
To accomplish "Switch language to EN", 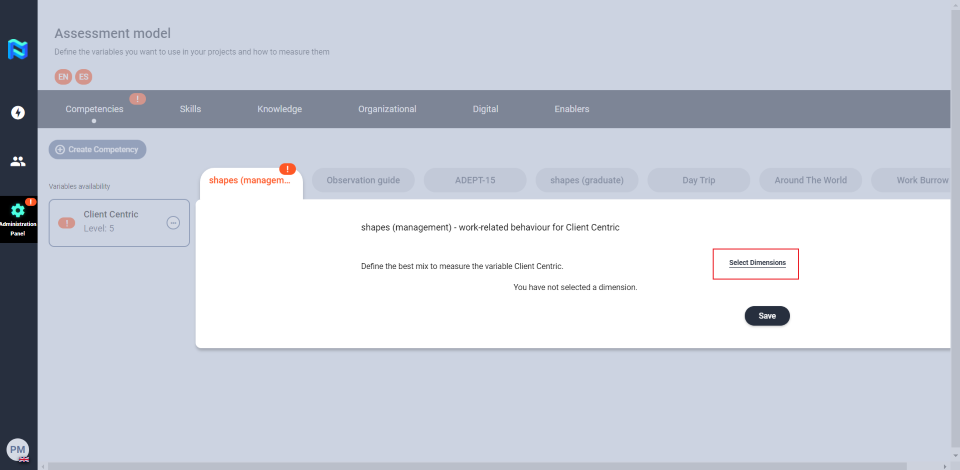I will pyautogui.click(x=63, y=76).
